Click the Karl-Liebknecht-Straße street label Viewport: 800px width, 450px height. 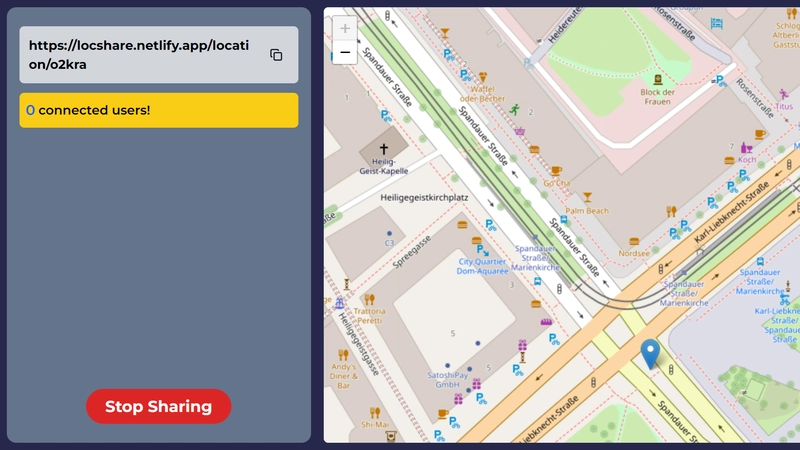click(731, 212)
